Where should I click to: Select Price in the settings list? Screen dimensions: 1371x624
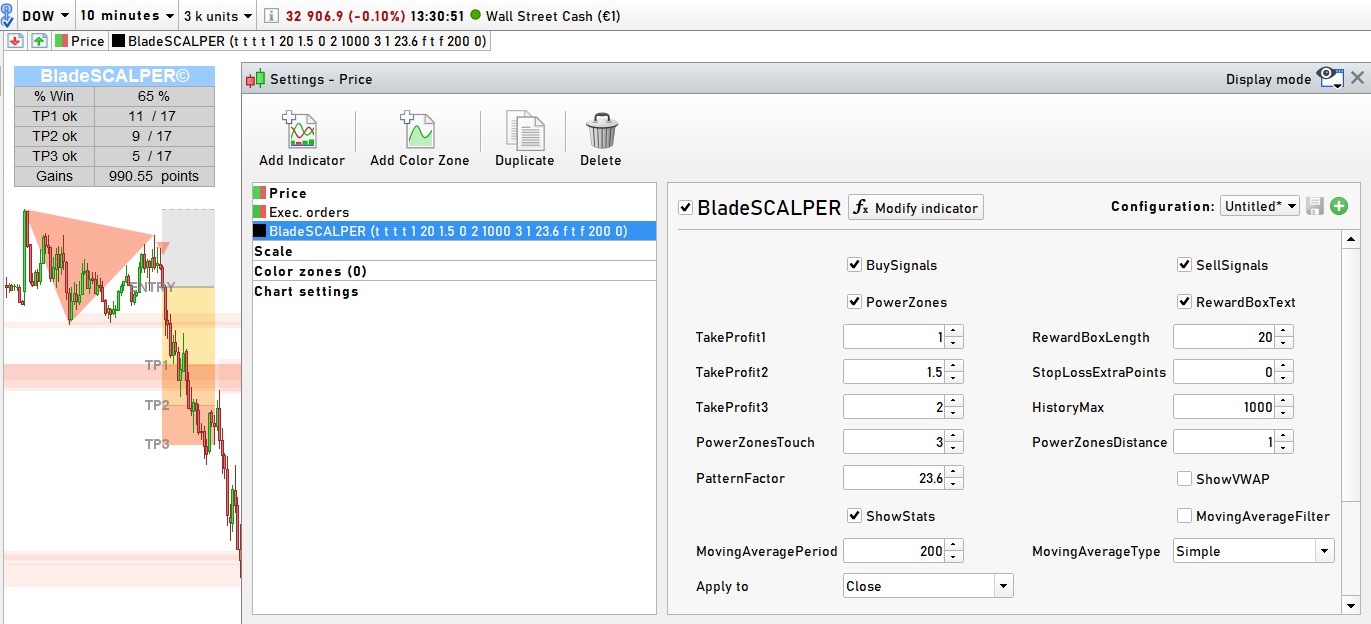[x=455, y=193]
